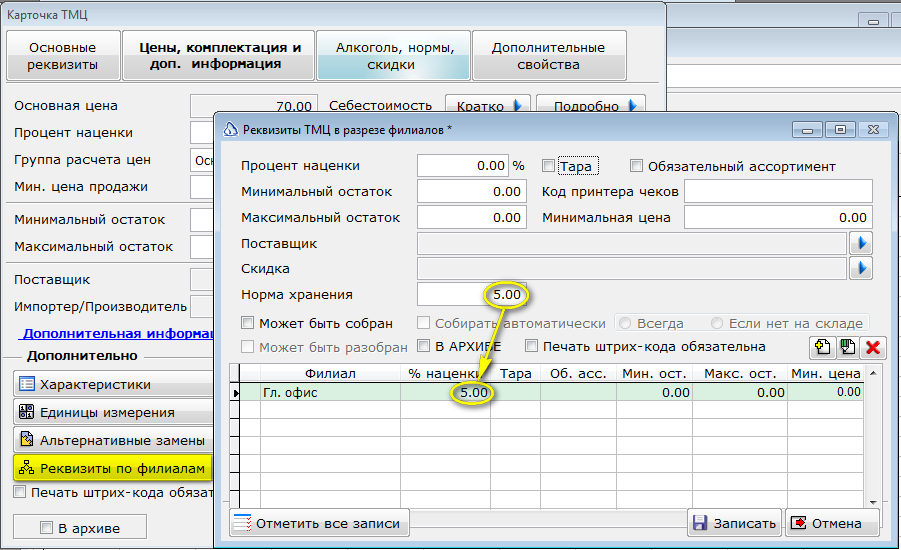The width and height of the screenshot is (901, 550).
Task: Click the Реквизиты по филиалам button
Action: pyautogui.click(x=113, y=468)
